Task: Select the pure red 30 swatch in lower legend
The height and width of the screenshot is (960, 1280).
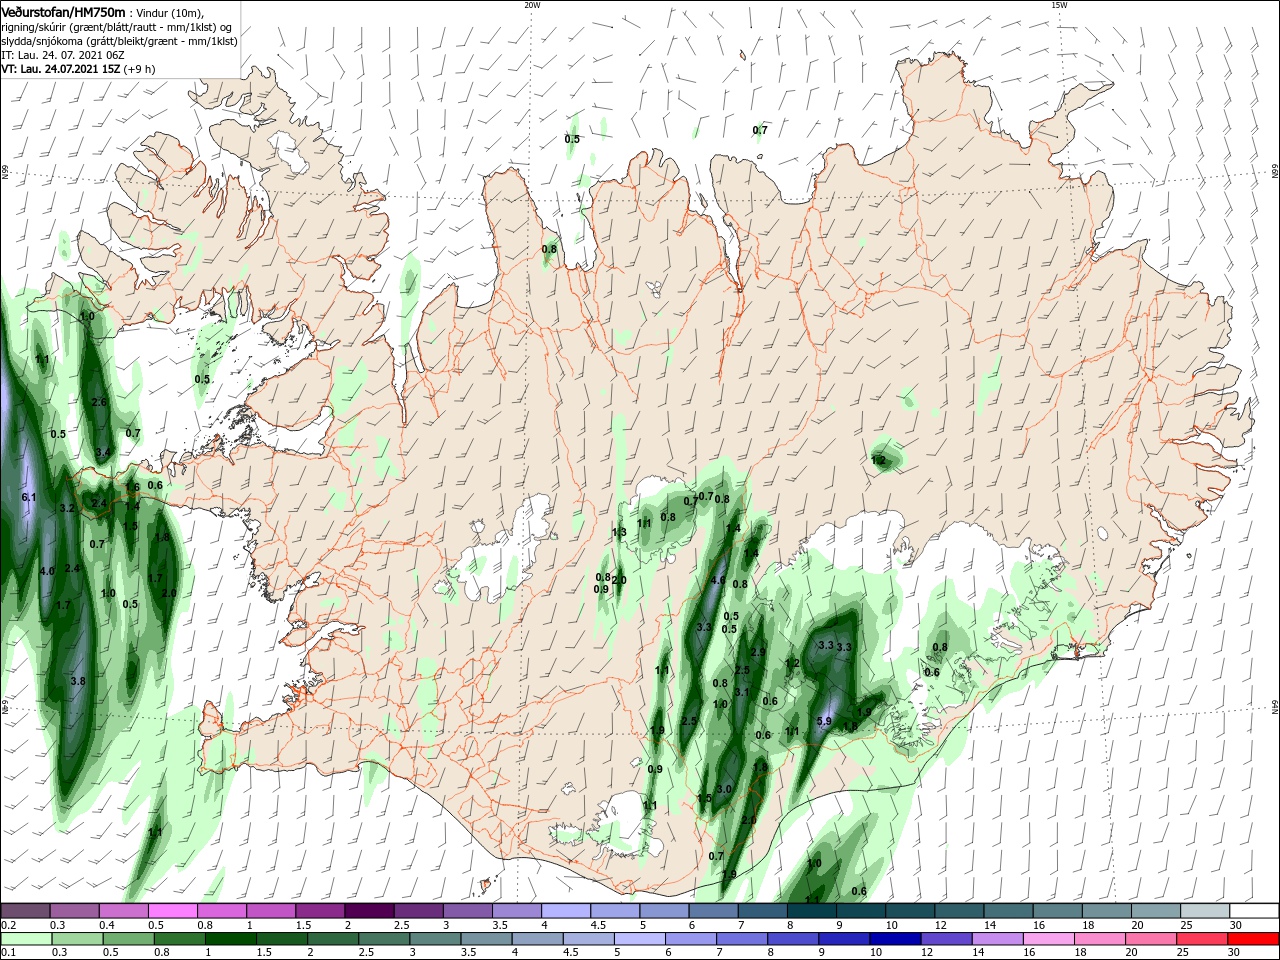Action: click(x=1252, y=939)
